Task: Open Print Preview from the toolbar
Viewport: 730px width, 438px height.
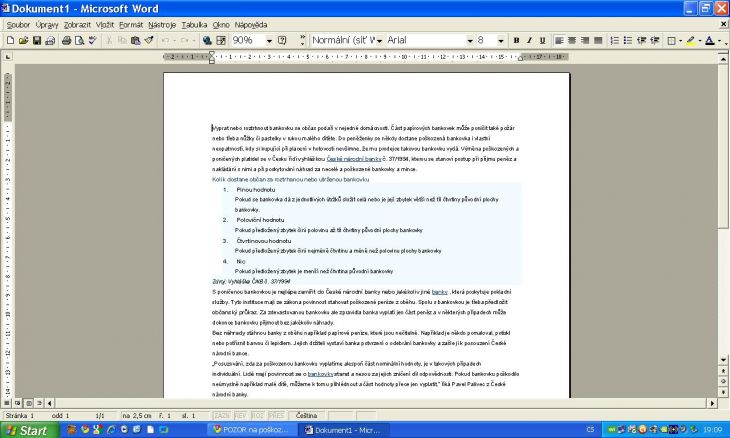Action: (x=80, y=40)
